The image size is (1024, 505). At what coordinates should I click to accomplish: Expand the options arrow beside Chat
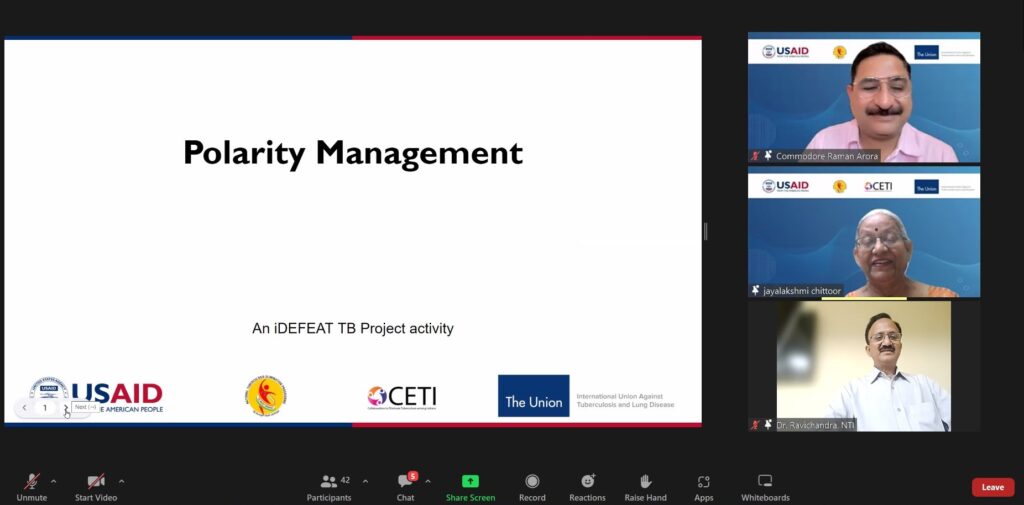click(428, 481)
